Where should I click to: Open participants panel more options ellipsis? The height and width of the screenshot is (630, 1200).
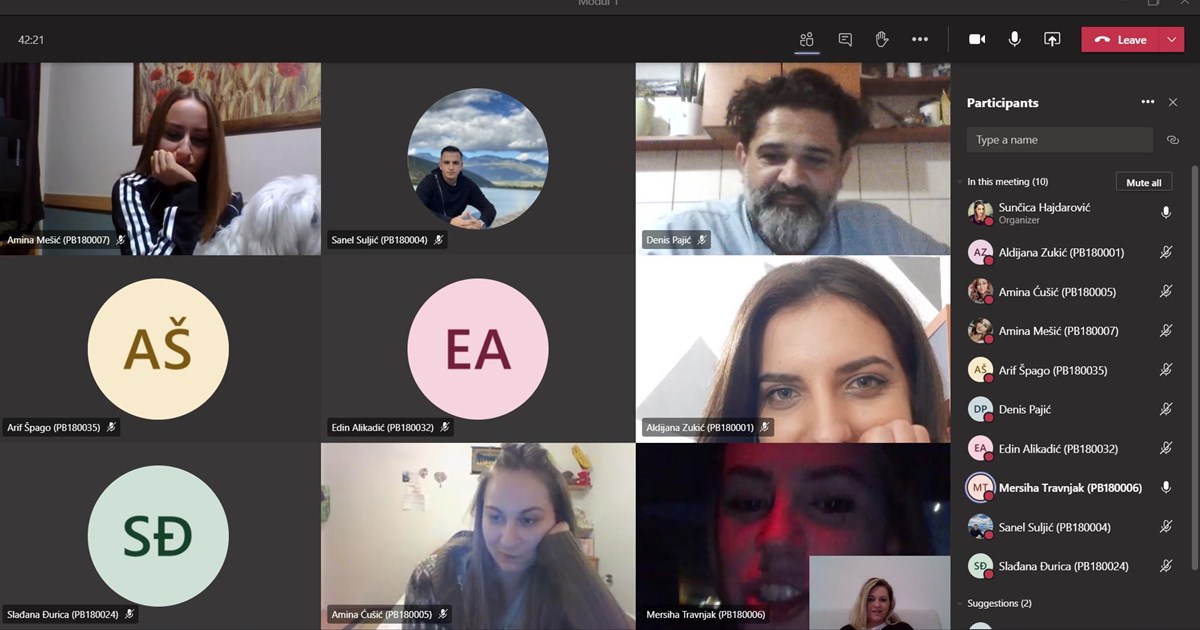point(1148,102)
